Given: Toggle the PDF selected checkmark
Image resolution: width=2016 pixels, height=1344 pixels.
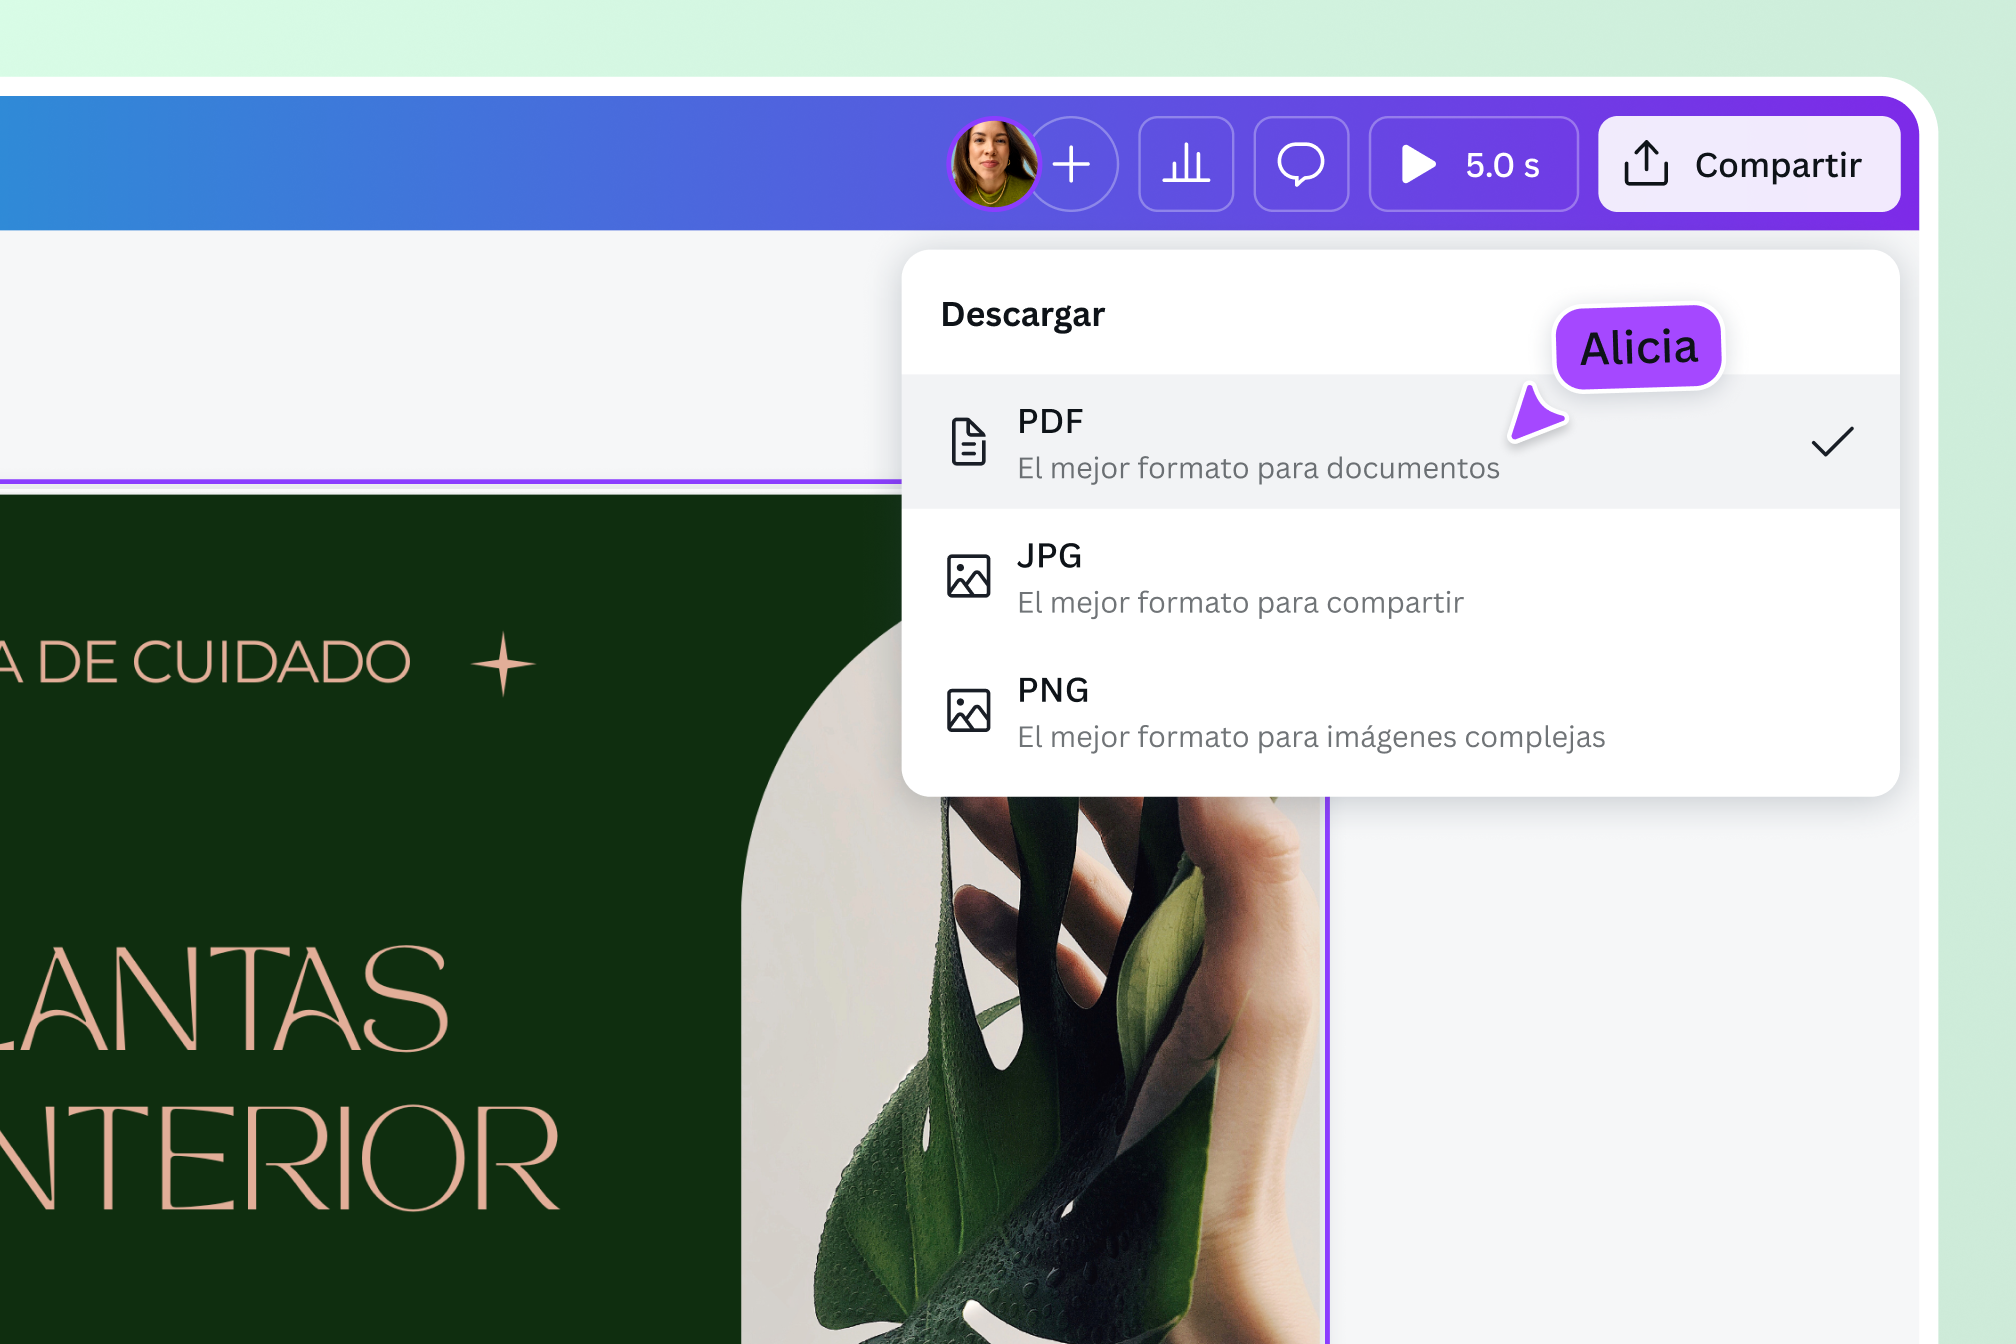Looking at the screenshot, I should pyautogui.click(x=1832, y=441).
